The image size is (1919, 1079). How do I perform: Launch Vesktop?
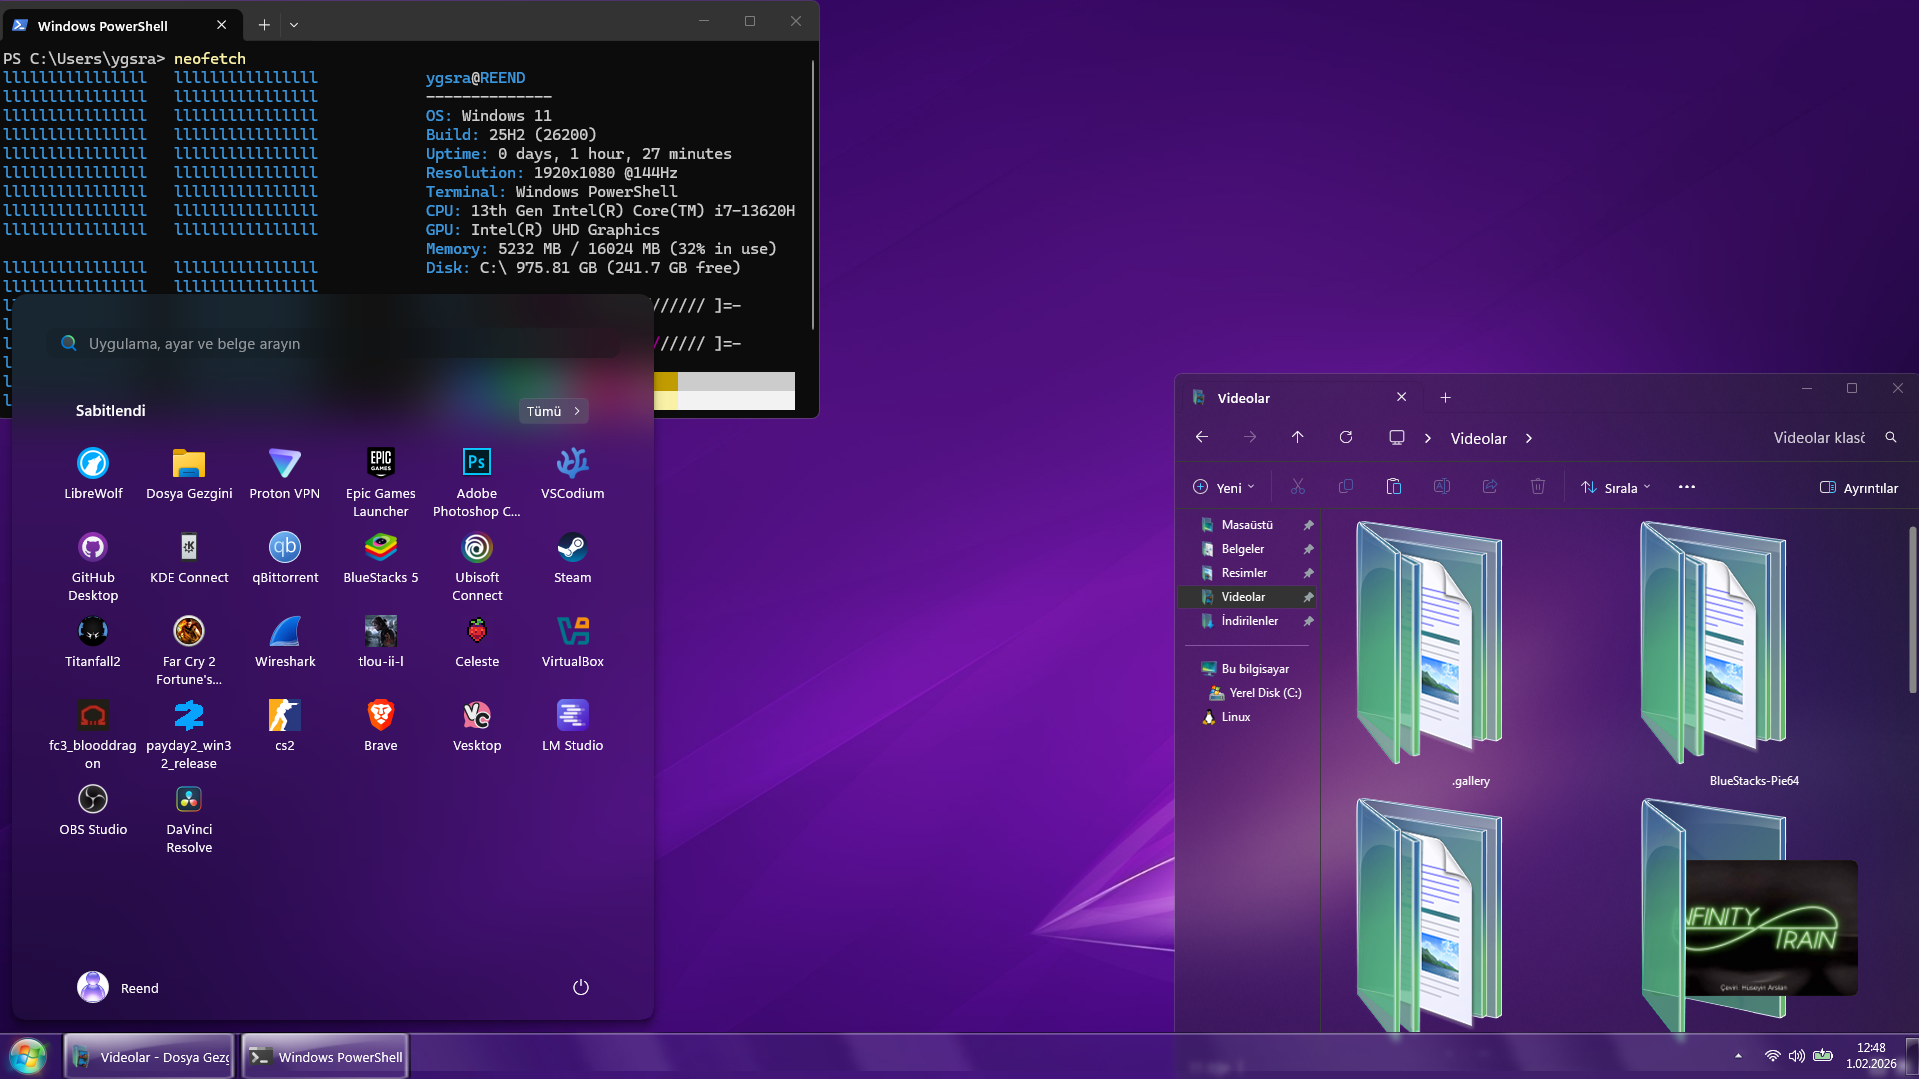pyautogui.click(x=477, y=725)
